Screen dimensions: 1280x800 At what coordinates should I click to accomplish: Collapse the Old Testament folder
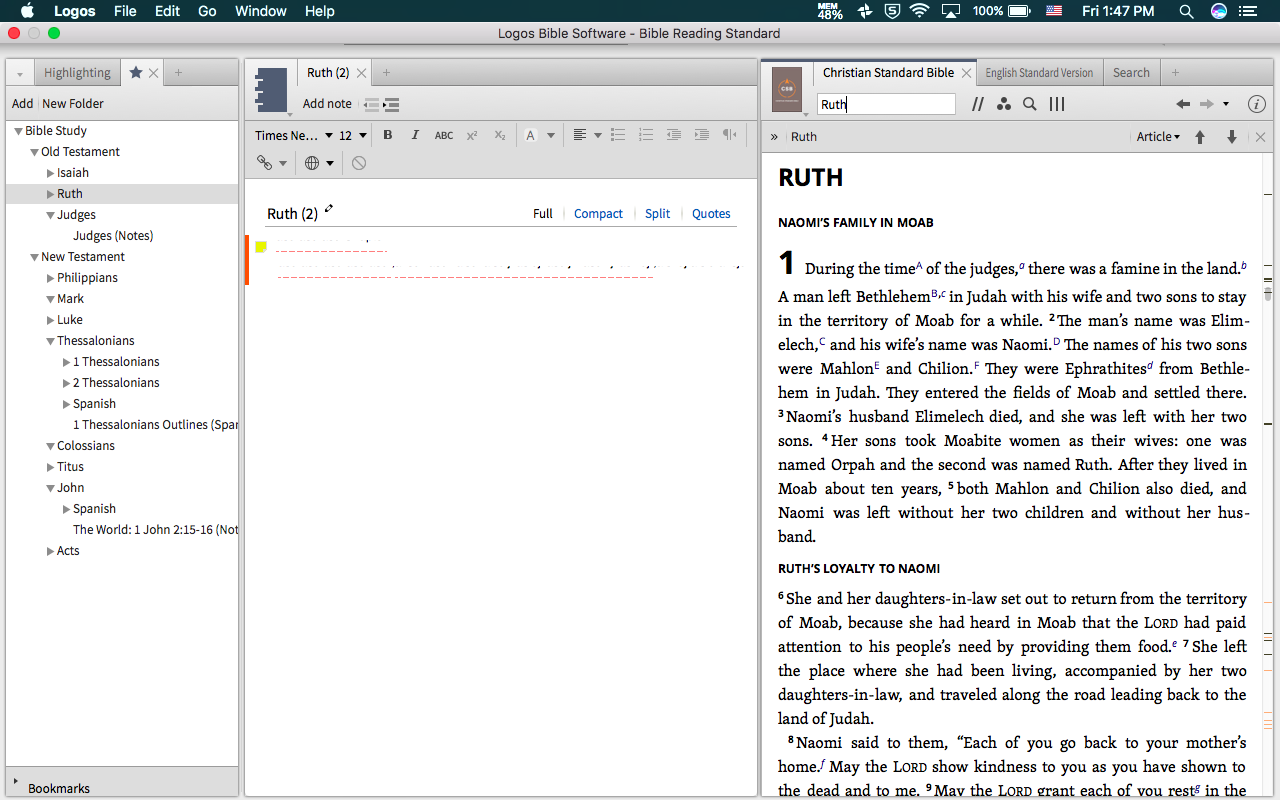pyautogui.click(x=34, y=152)
